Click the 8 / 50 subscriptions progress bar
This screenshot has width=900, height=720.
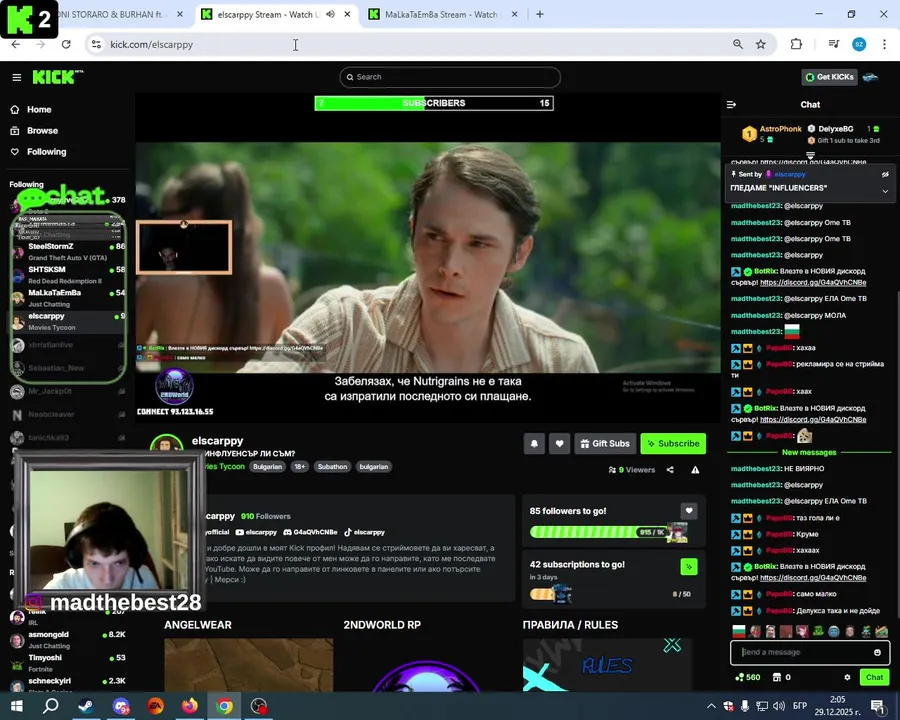(x=610, y=594)
